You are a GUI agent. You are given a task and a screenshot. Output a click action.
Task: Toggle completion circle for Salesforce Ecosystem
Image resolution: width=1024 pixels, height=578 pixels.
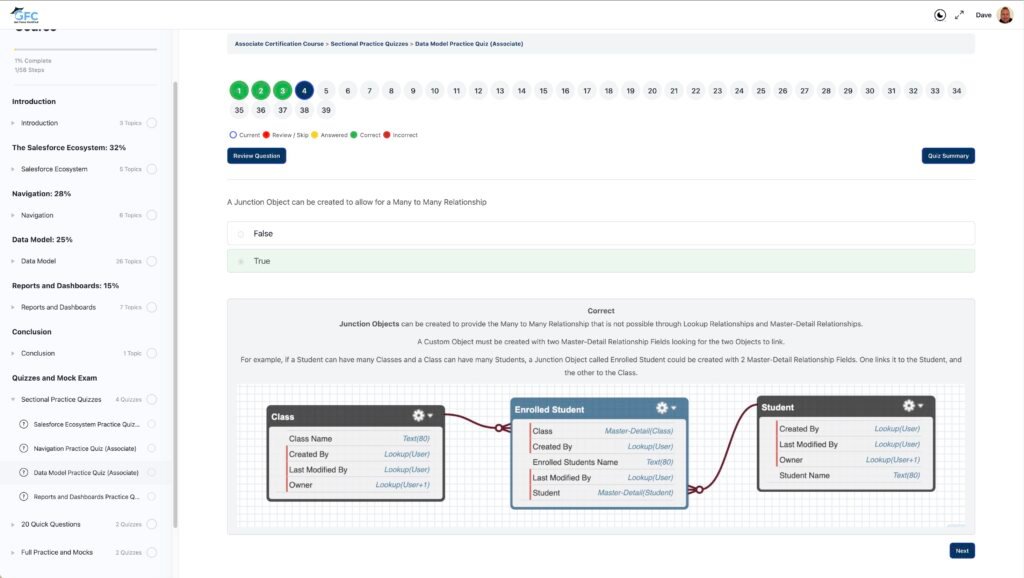click(x=152, y=169)
